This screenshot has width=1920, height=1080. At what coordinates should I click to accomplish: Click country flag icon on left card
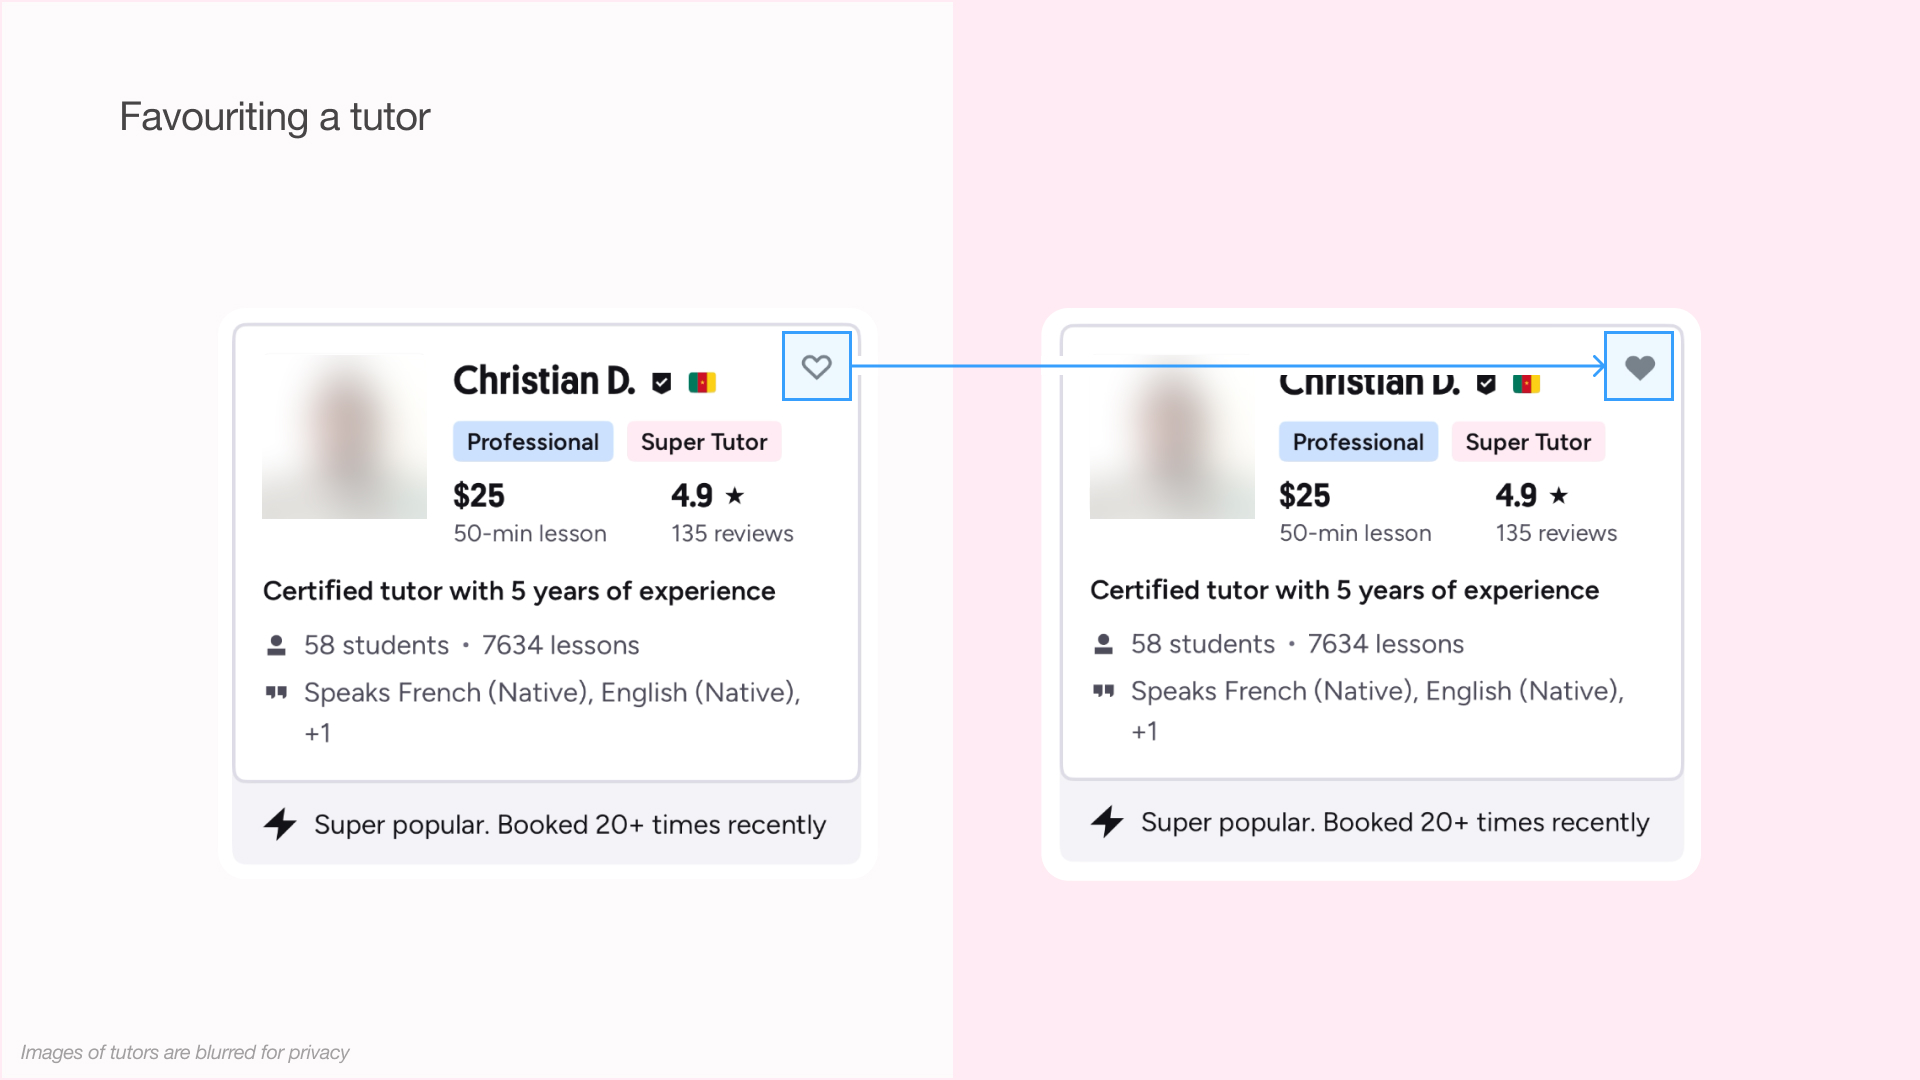(x=702, y=382)
